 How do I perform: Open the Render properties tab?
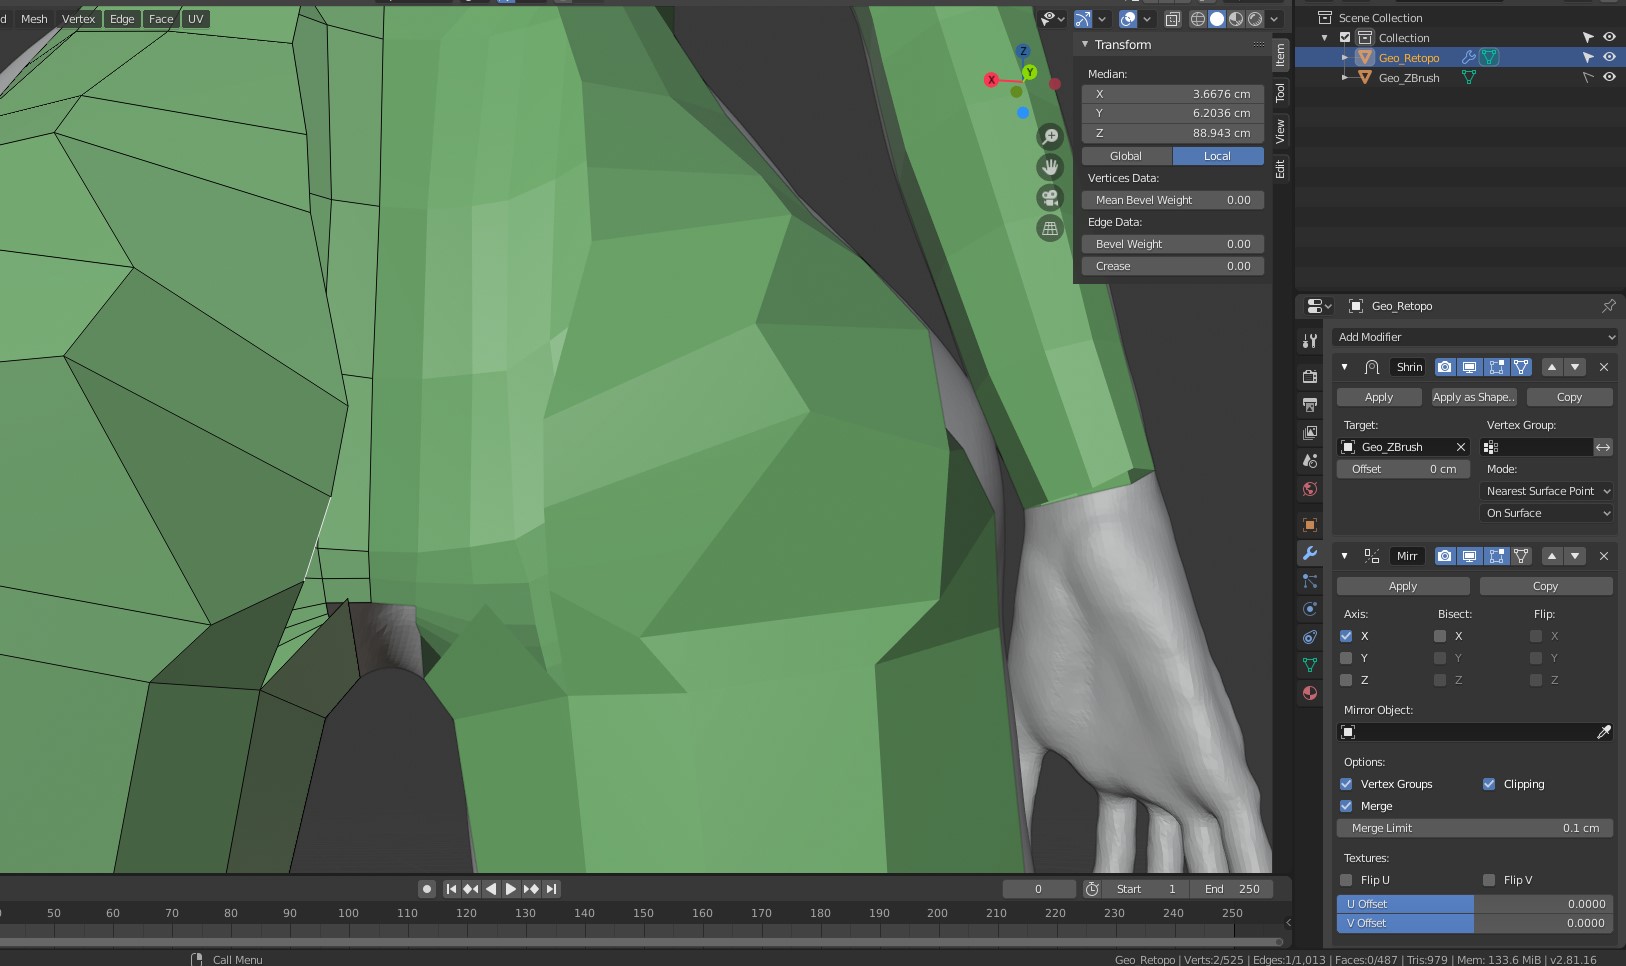[1310, 377]
